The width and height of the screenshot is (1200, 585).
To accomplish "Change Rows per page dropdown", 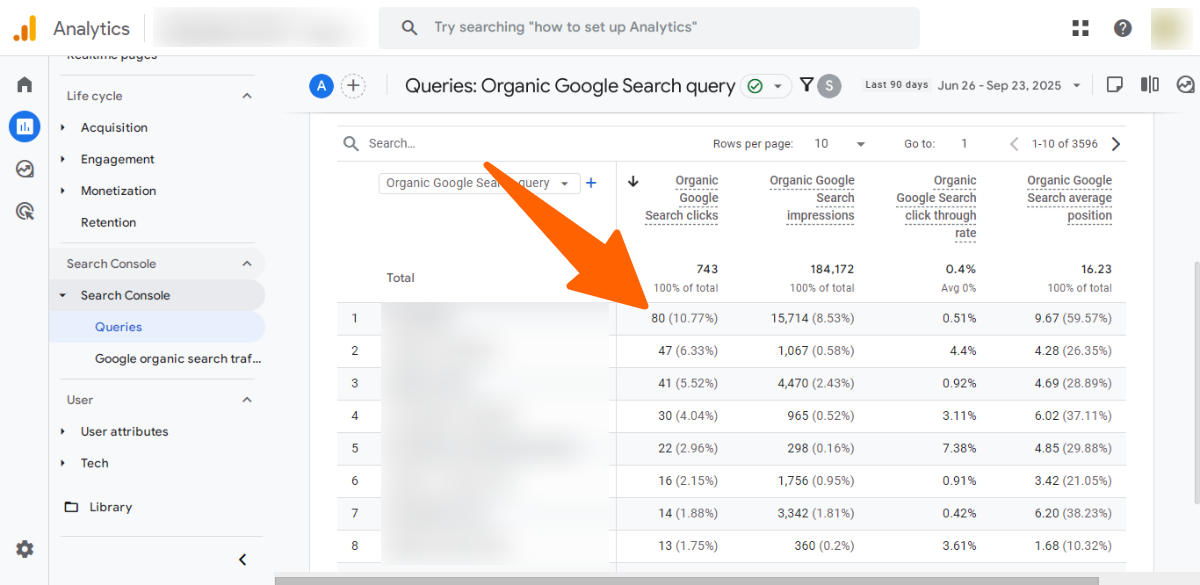I will (839, 144).
